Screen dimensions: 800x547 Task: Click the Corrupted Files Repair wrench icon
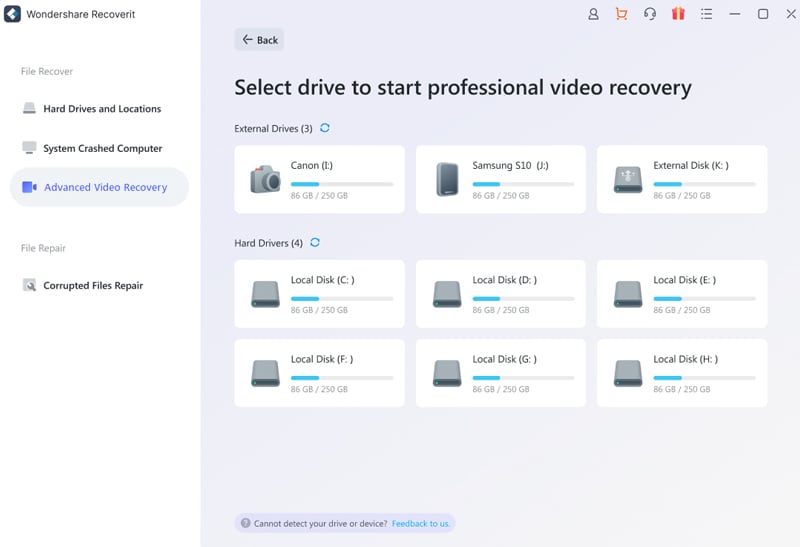tap(29, 285)
